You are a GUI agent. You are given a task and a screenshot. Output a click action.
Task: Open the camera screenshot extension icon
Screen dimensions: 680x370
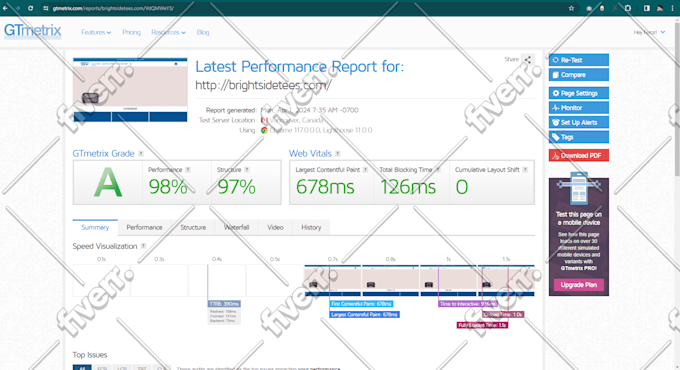(x=589, y=8)
